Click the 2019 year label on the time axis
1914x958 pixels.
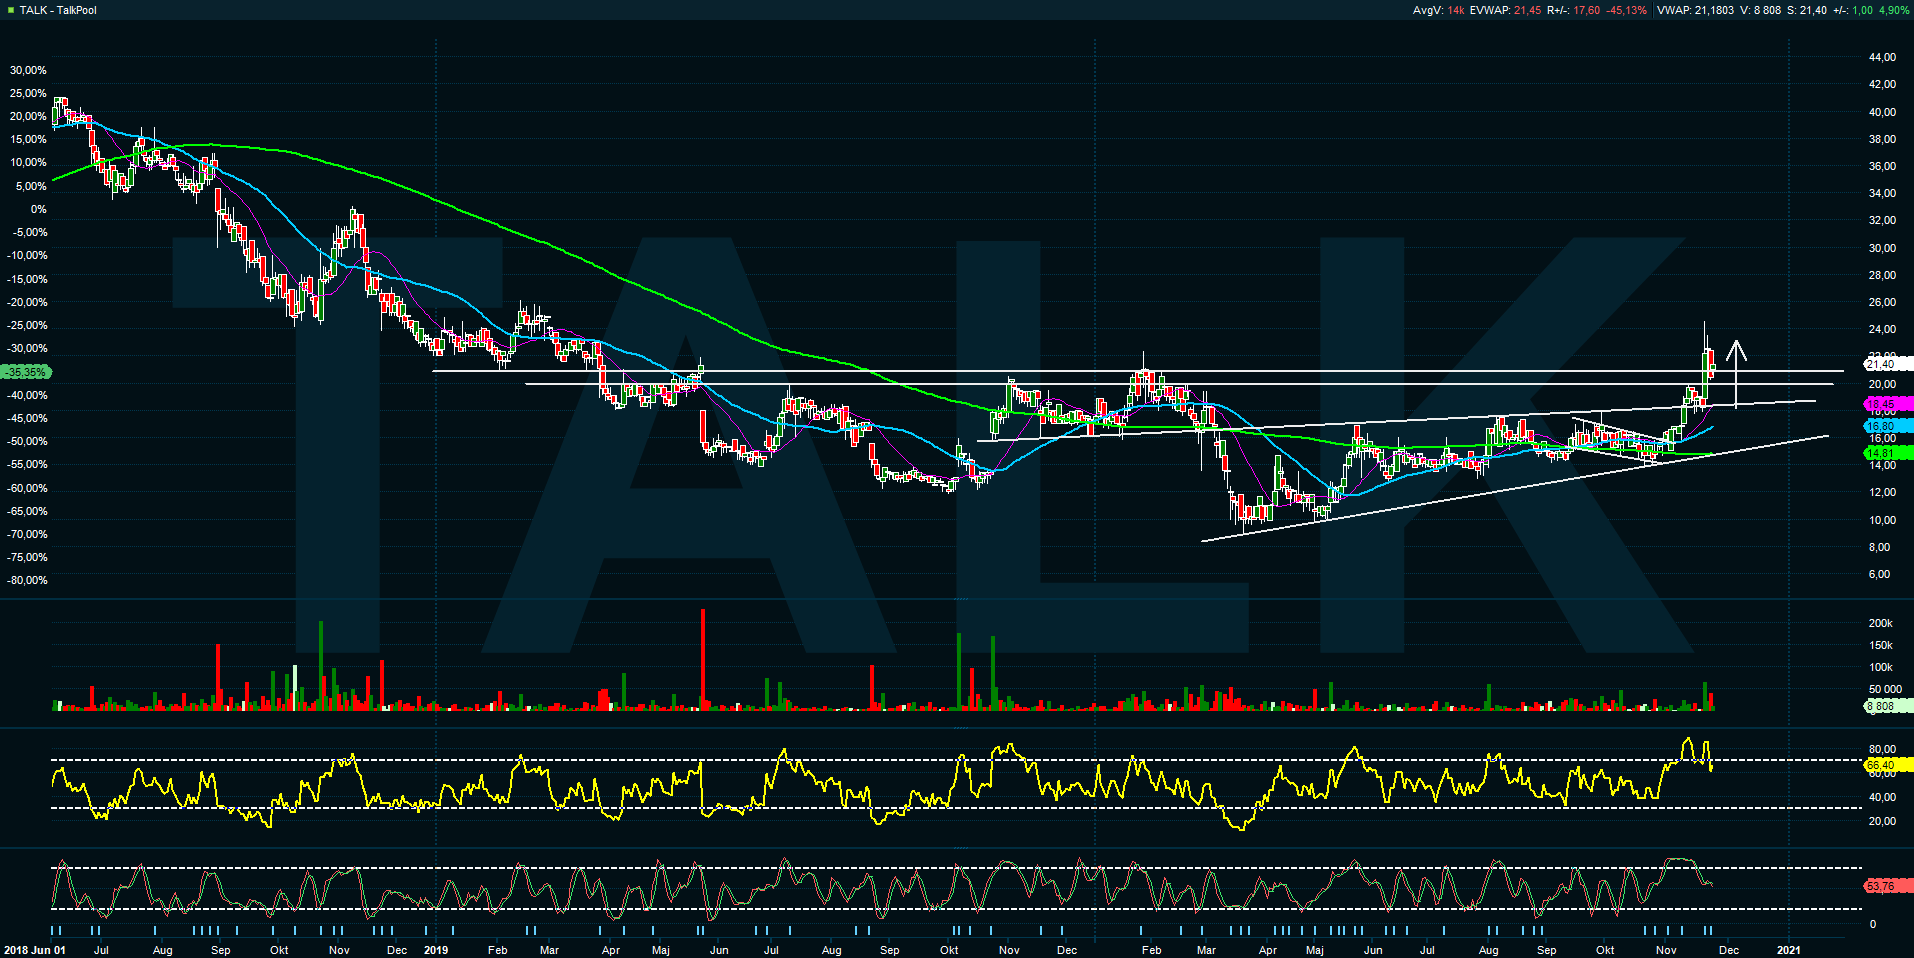(436, 950)
